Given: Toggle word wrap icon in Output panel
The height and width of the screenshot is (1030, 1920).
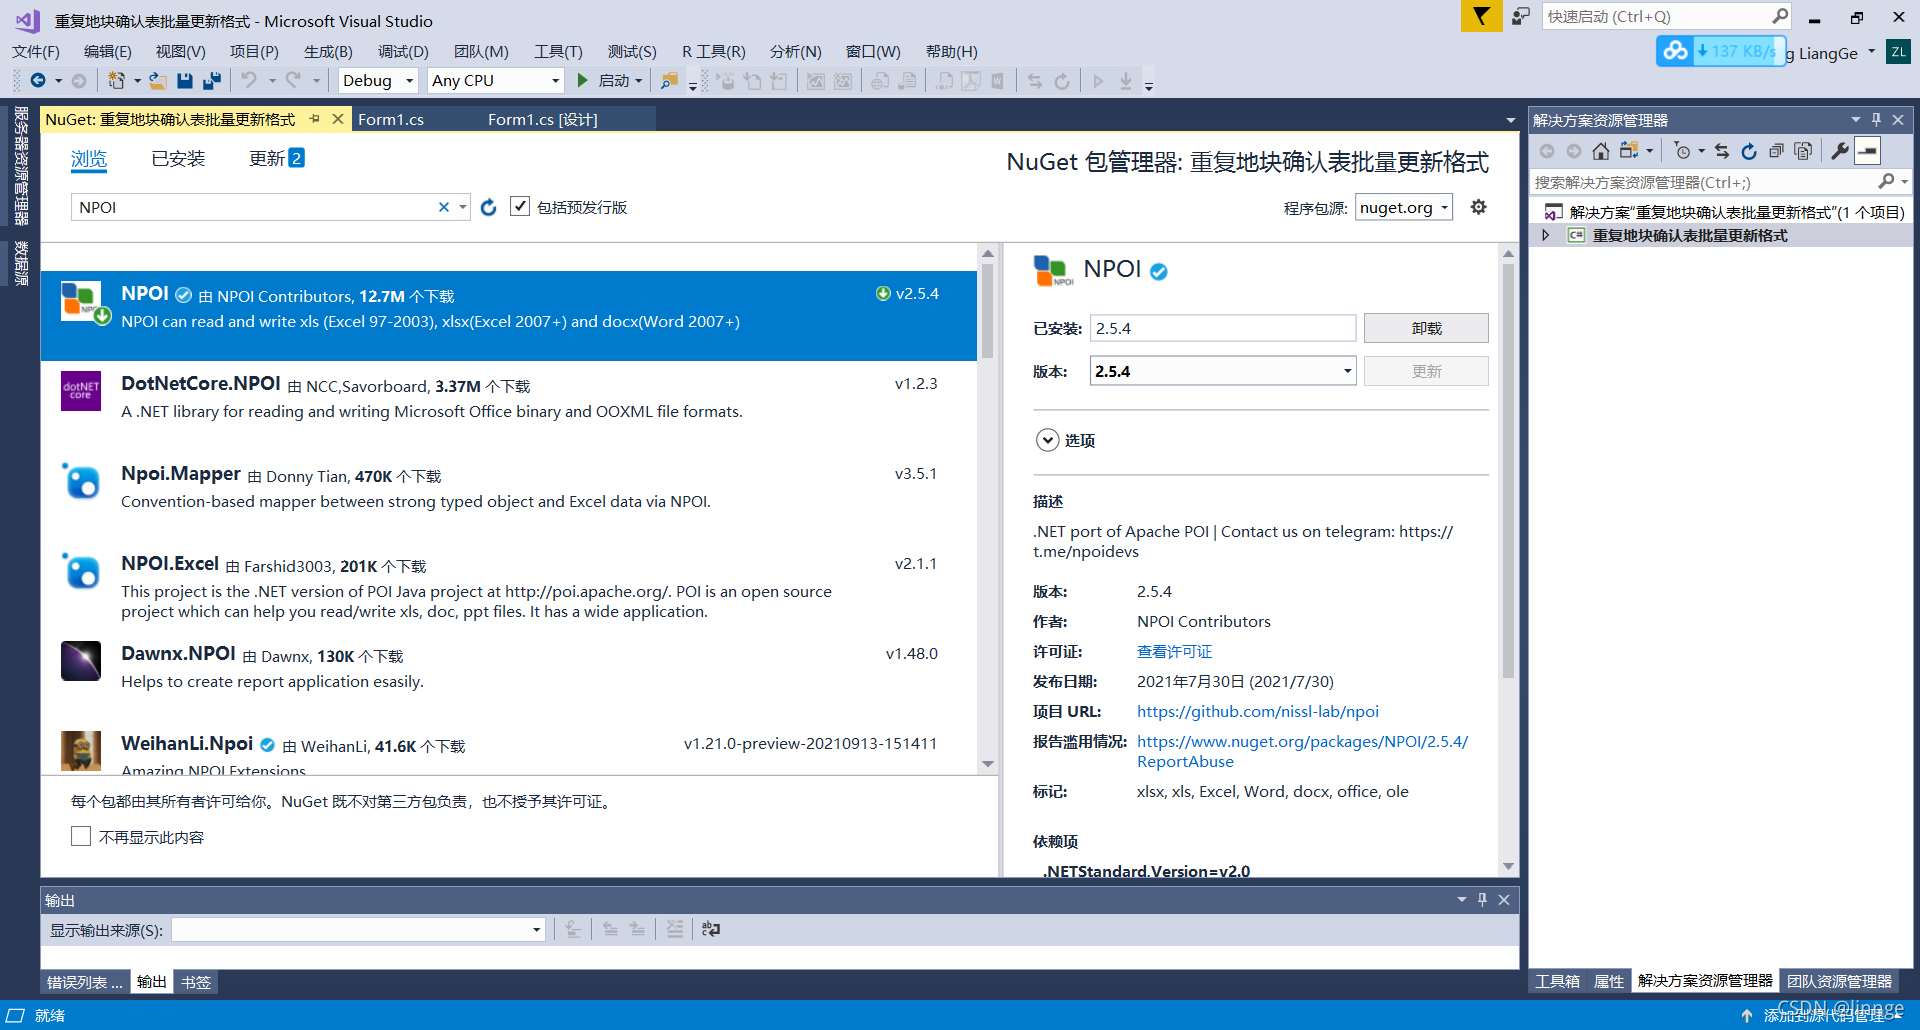Looking at the screenshot, I should (x=711, y=929).
